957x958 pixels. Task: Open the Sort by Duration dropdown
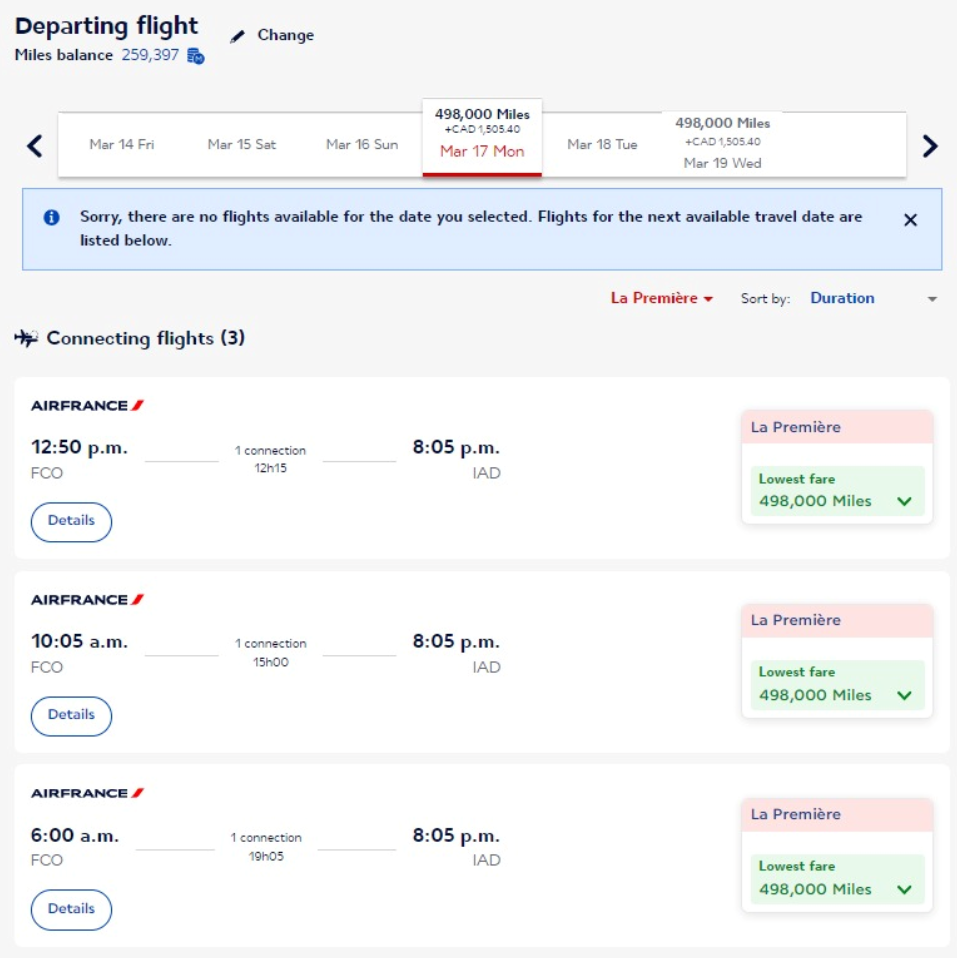[x=873, y=298]
